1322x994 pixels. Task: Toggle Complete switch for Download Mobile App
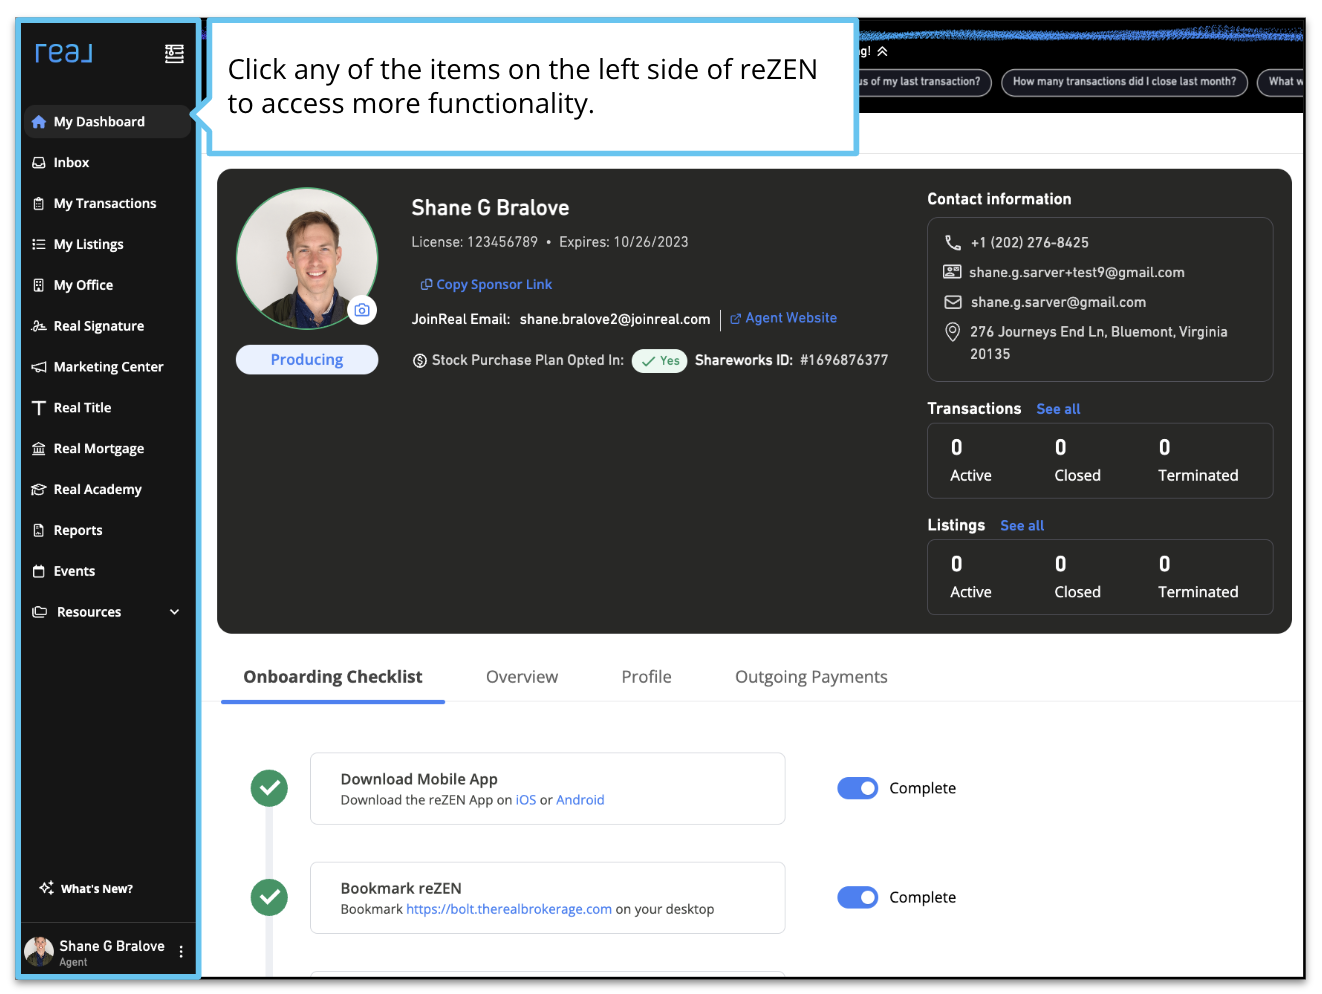tap(858, 788)
